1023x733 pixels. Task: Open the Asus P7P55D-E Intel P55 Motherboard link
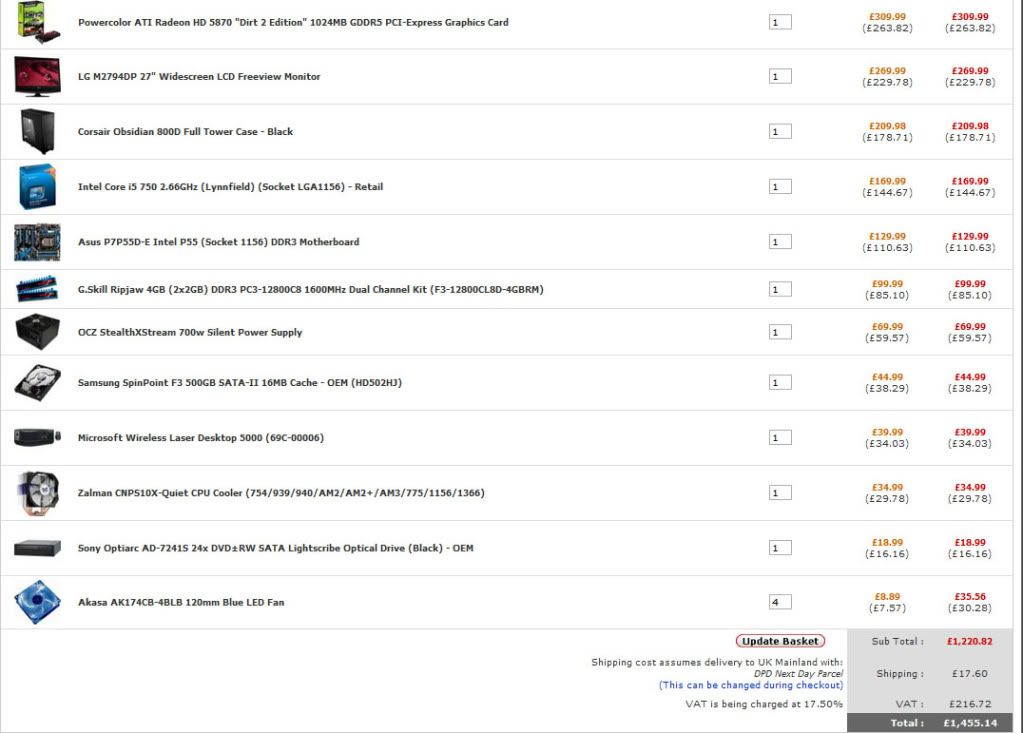pos(219,242)
